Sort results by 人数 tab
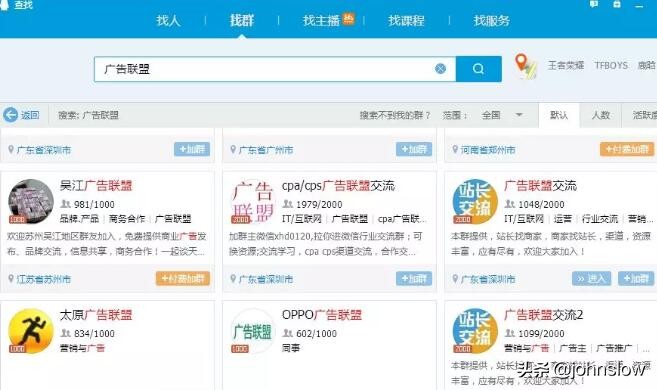This screenshot has height=390, width=657. point(600,115)
